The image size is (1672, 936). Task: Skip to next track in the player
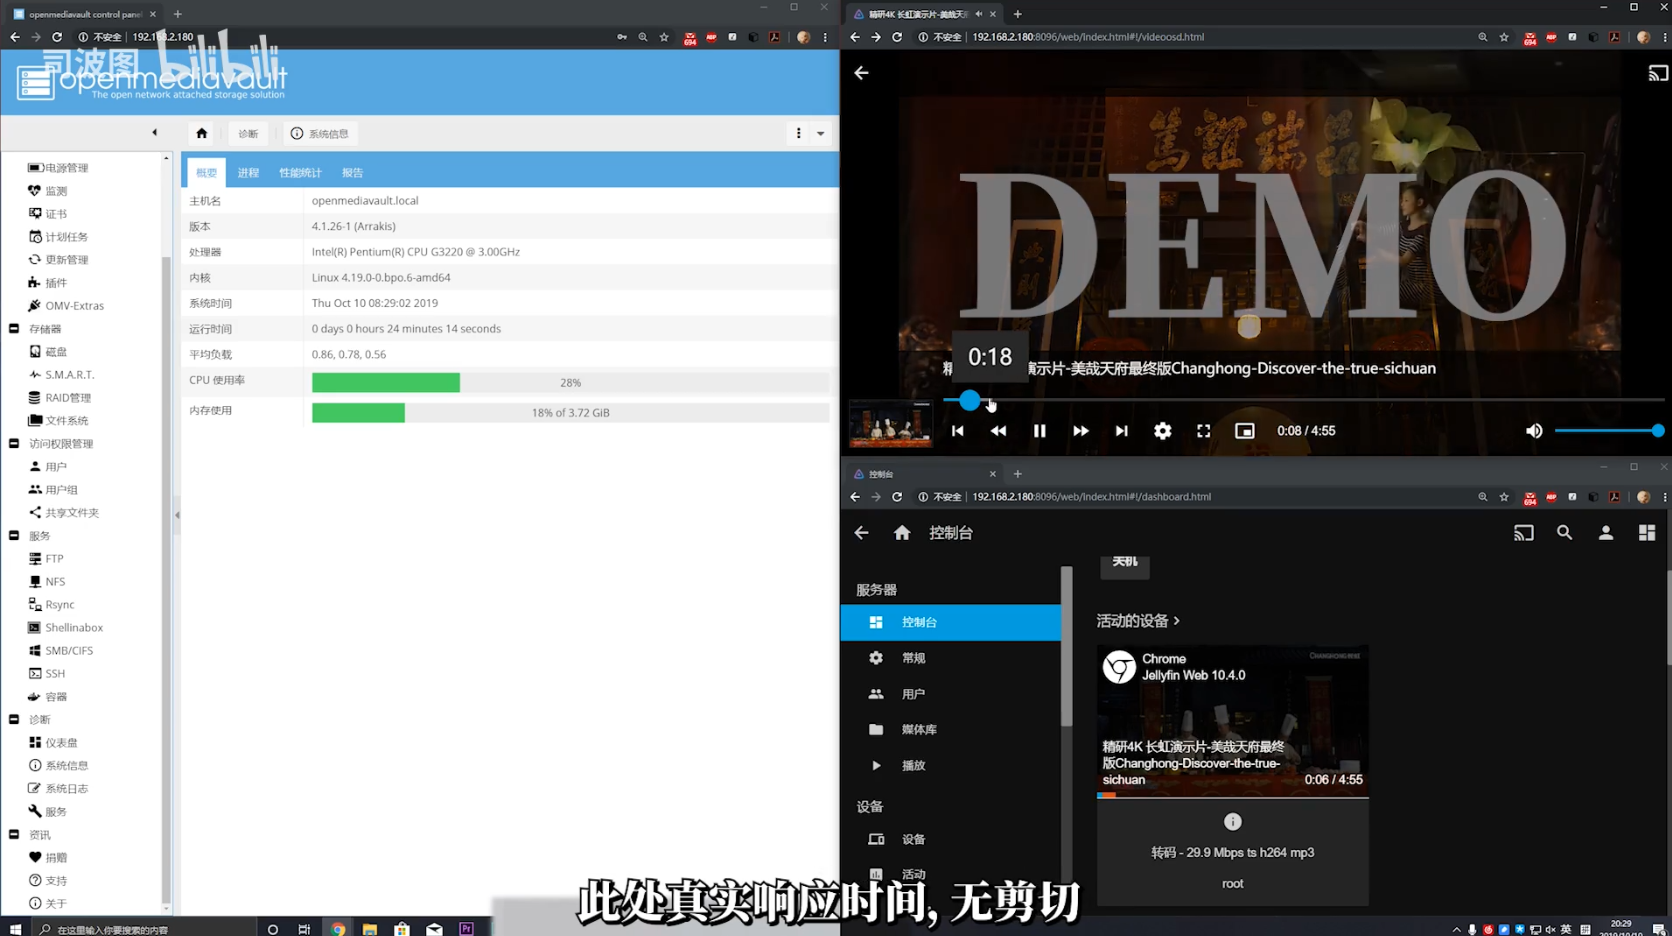click(1122, 431)
